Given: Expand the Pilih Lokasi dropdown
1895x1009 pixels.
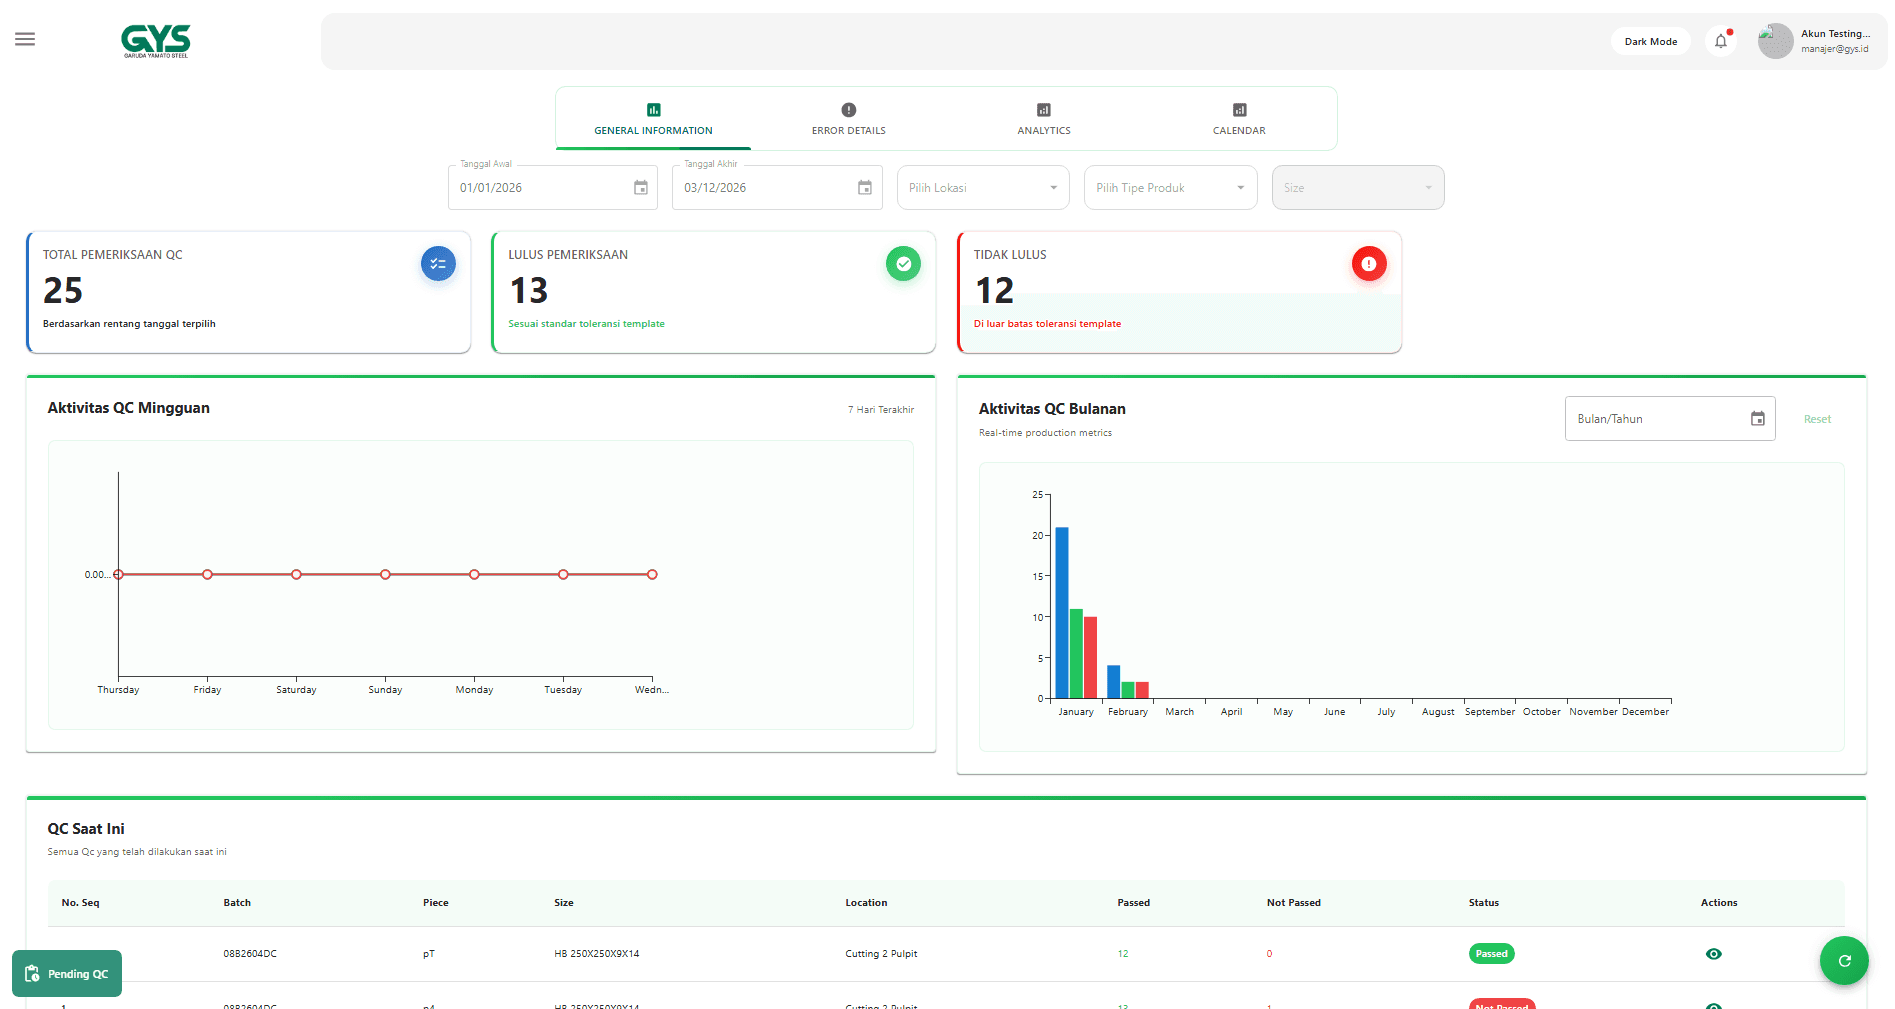Looking at the screenshot, I should click(983, 188).
